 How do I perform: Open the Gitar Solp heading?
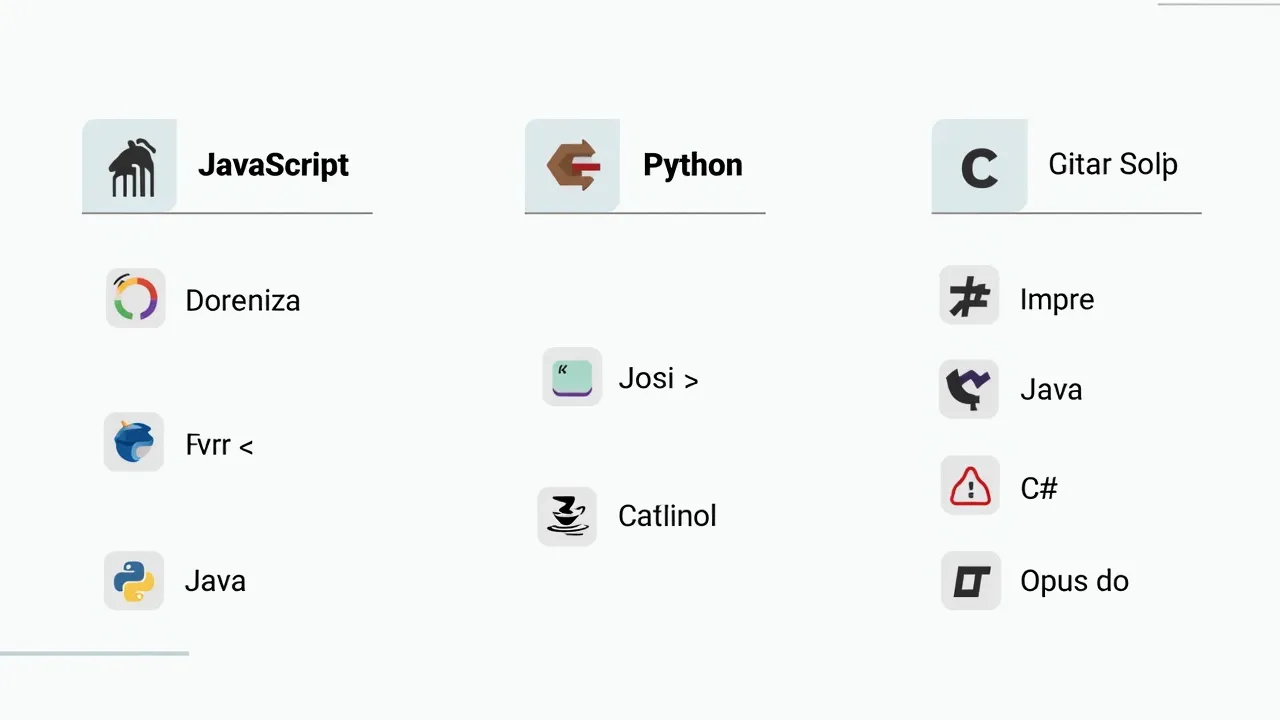pyautogui.click(x=1113, y=164)
